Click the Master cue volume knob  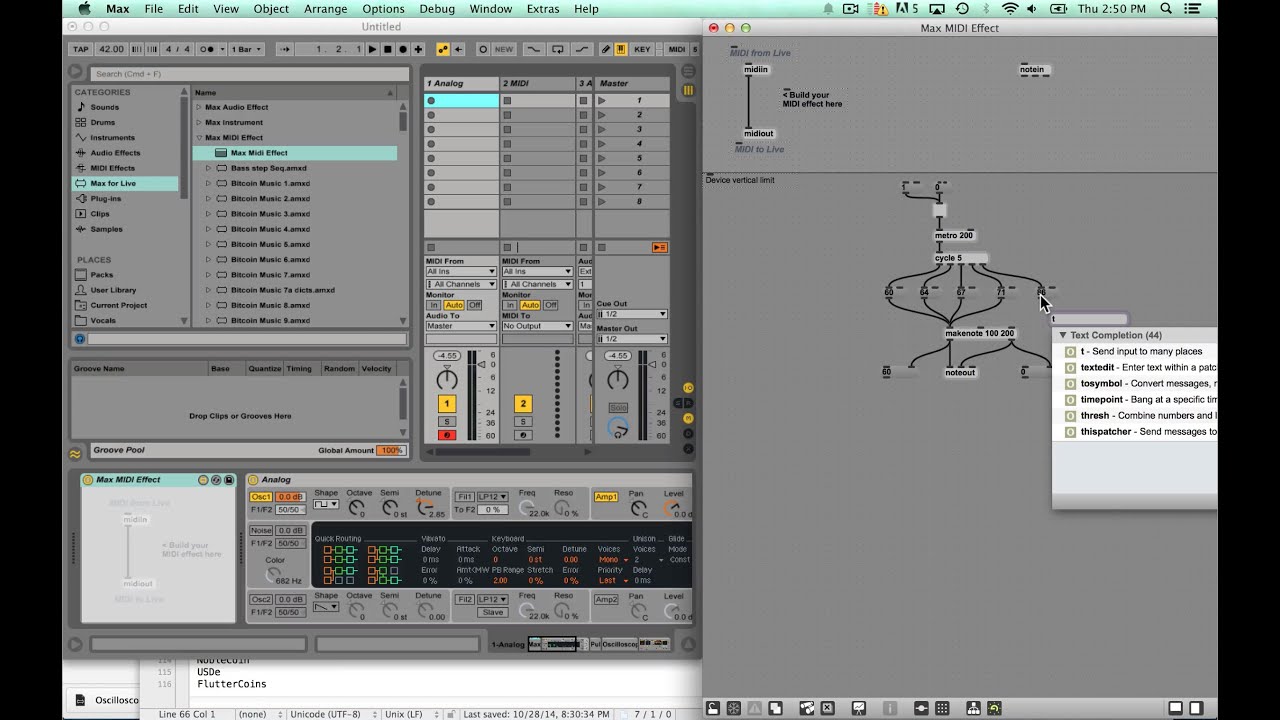point(618,428)
